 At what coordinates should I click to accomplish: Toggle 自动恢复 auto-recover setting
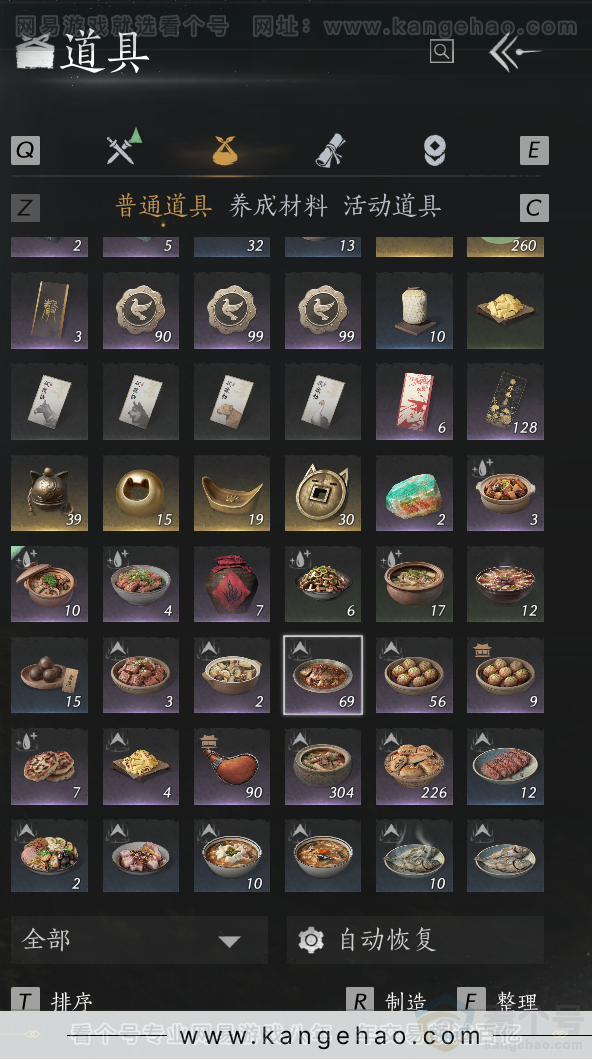point(415,940)
